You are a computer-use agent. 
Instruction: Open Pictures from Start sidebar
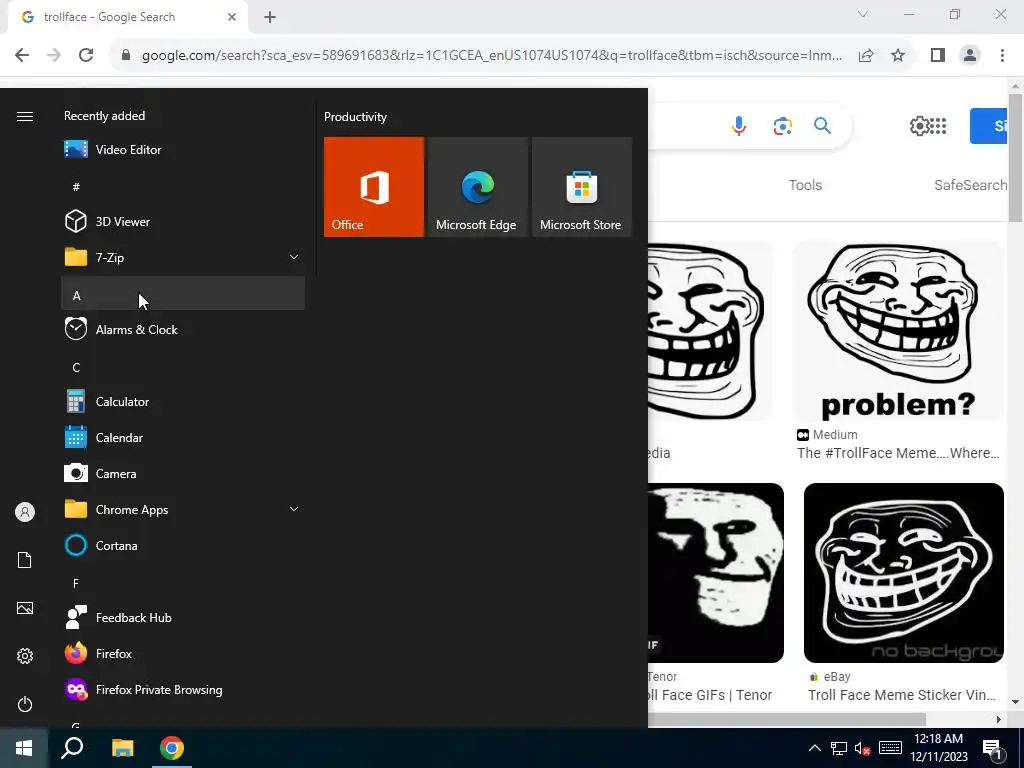tap(25, 608)
